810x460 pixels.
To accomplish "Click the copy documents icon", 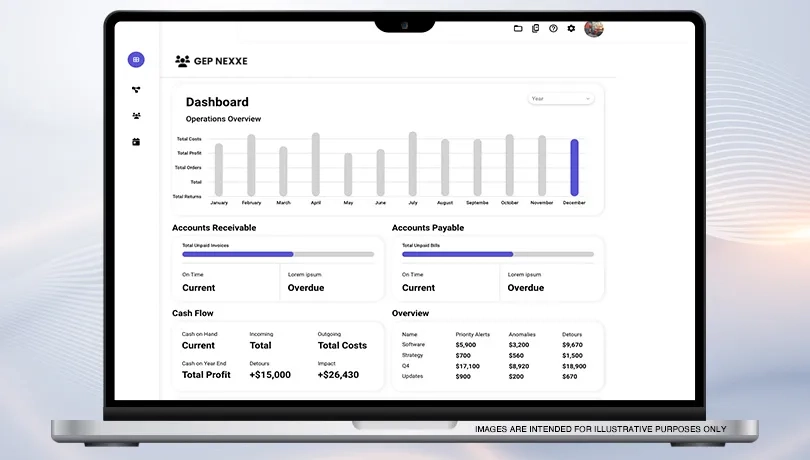I will point(536,29).
